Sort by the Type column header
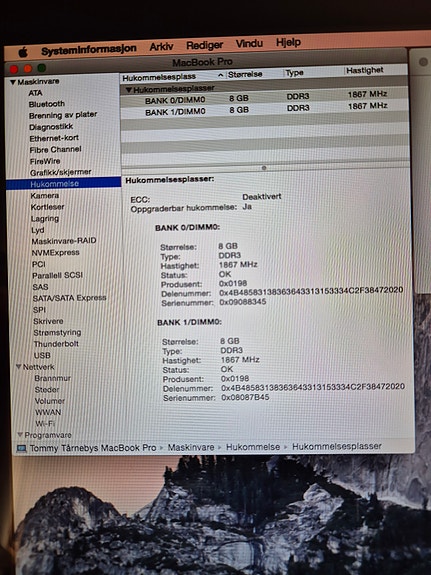 click(x=294, y=73)
